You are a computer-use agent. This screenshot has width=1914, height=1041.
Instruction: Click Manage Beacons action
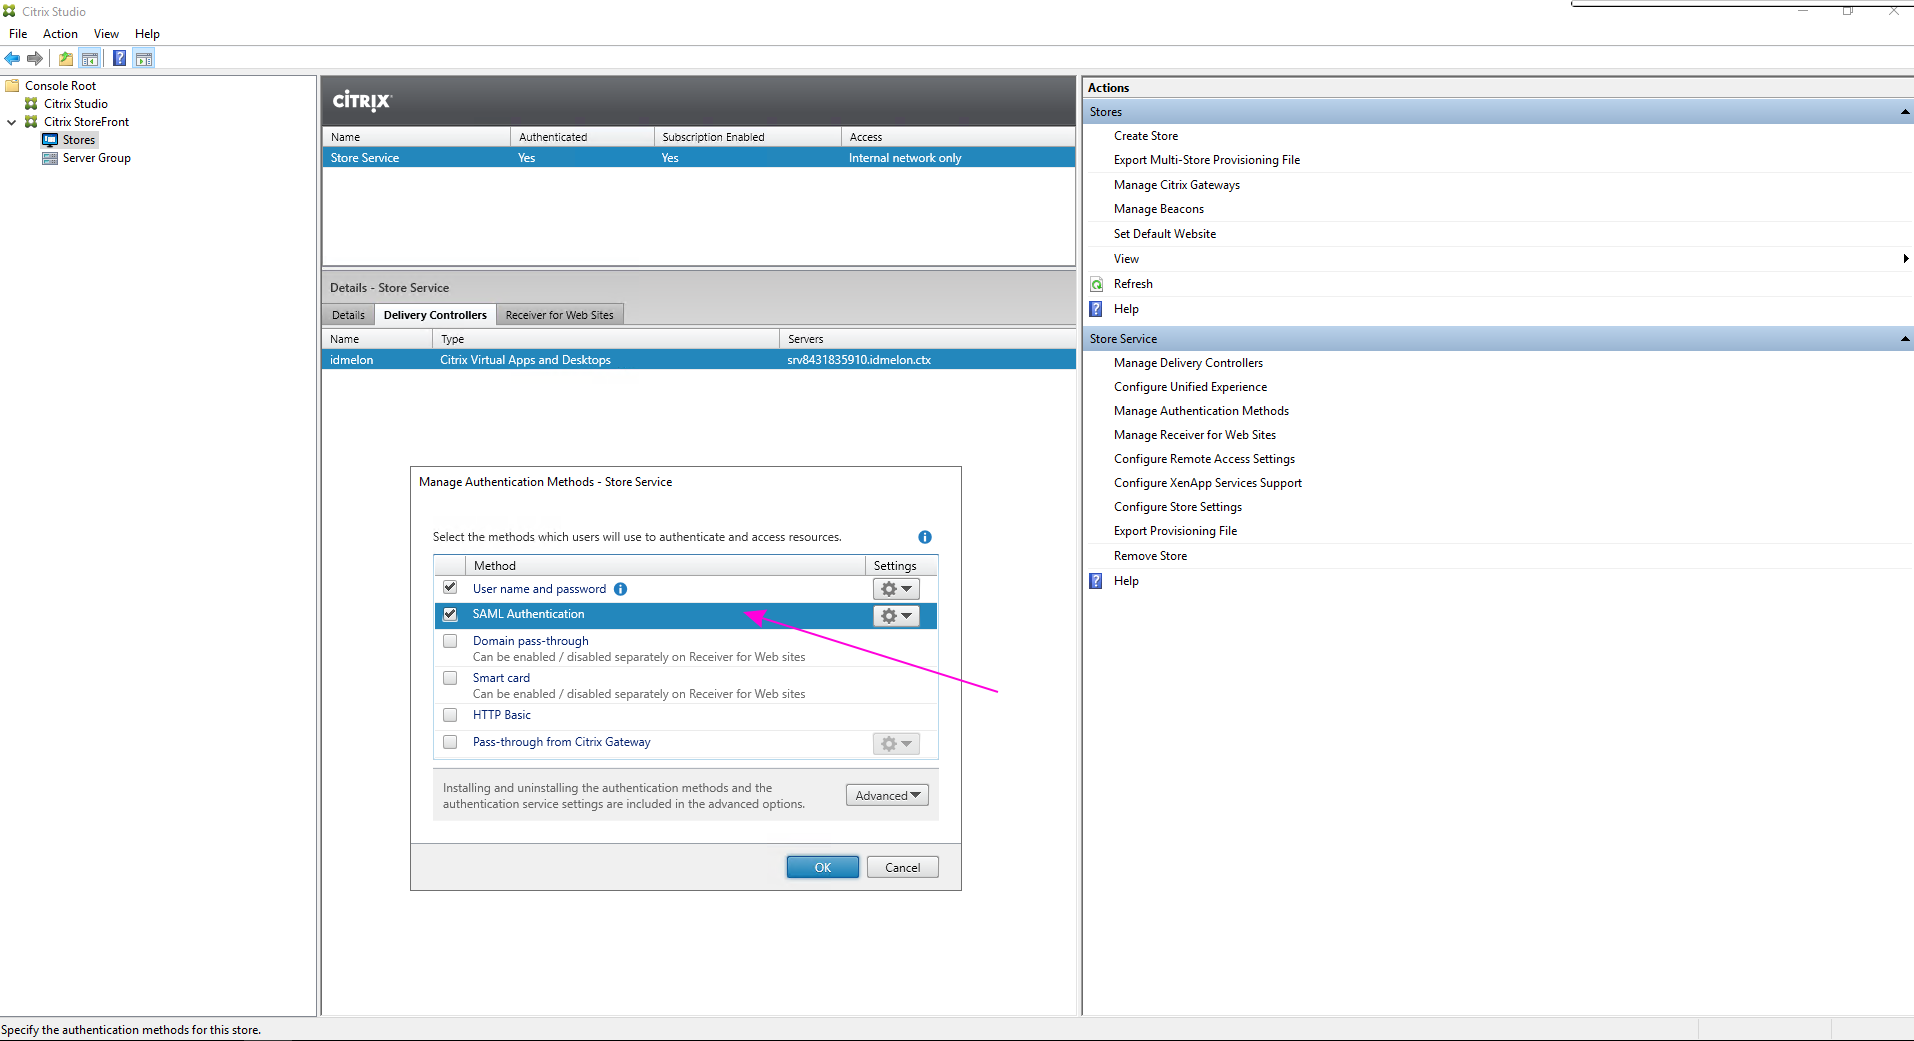tap(1159, 209)
